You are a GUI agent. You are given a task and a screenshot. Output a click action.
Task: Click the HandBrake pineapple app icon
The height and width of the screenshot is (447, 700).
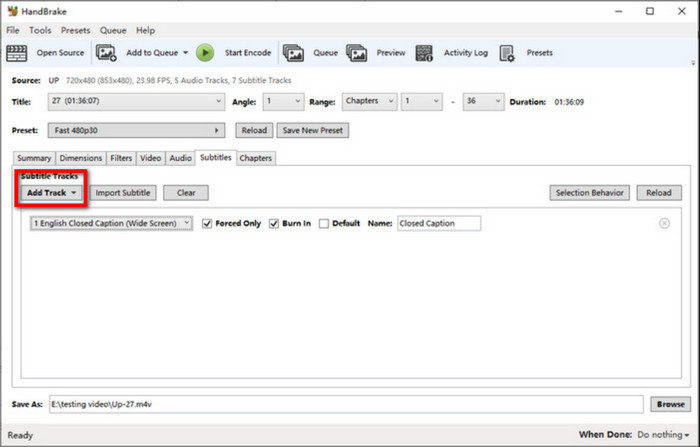pyautogui.click(x=12, y=11)
